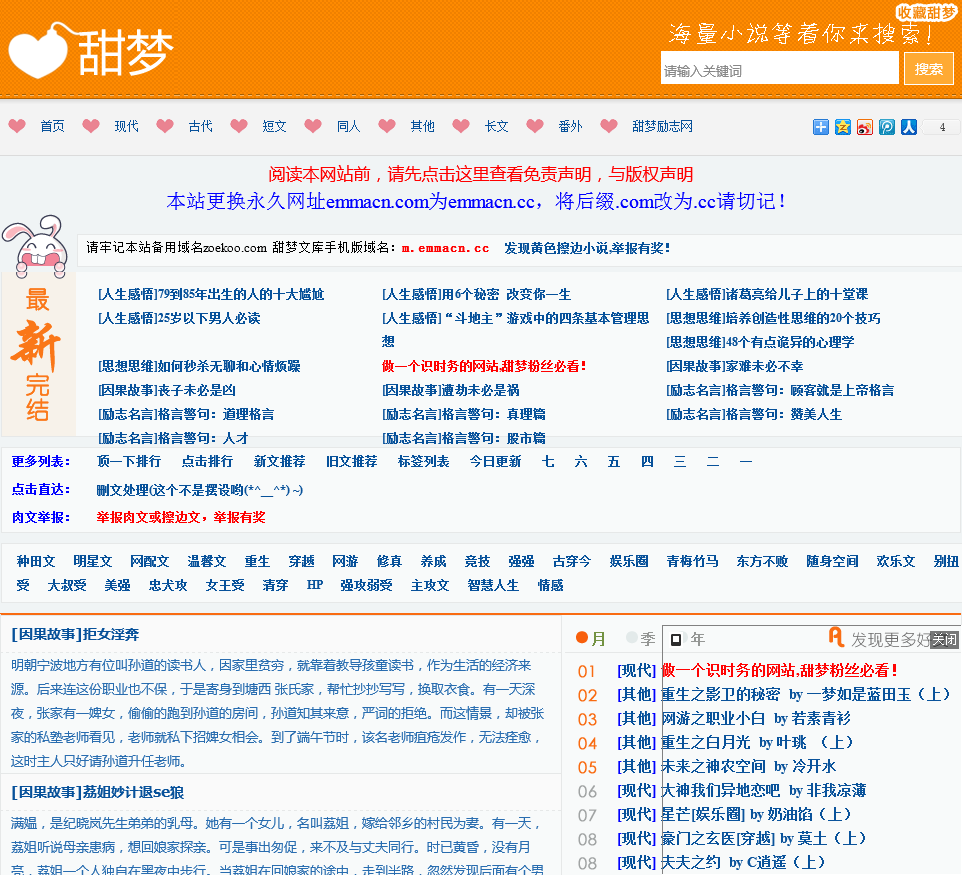Viewport: 962px width, 875px height.
Task: Open article 用6个秘密 改变你一生
Action: tap(477, 295)
